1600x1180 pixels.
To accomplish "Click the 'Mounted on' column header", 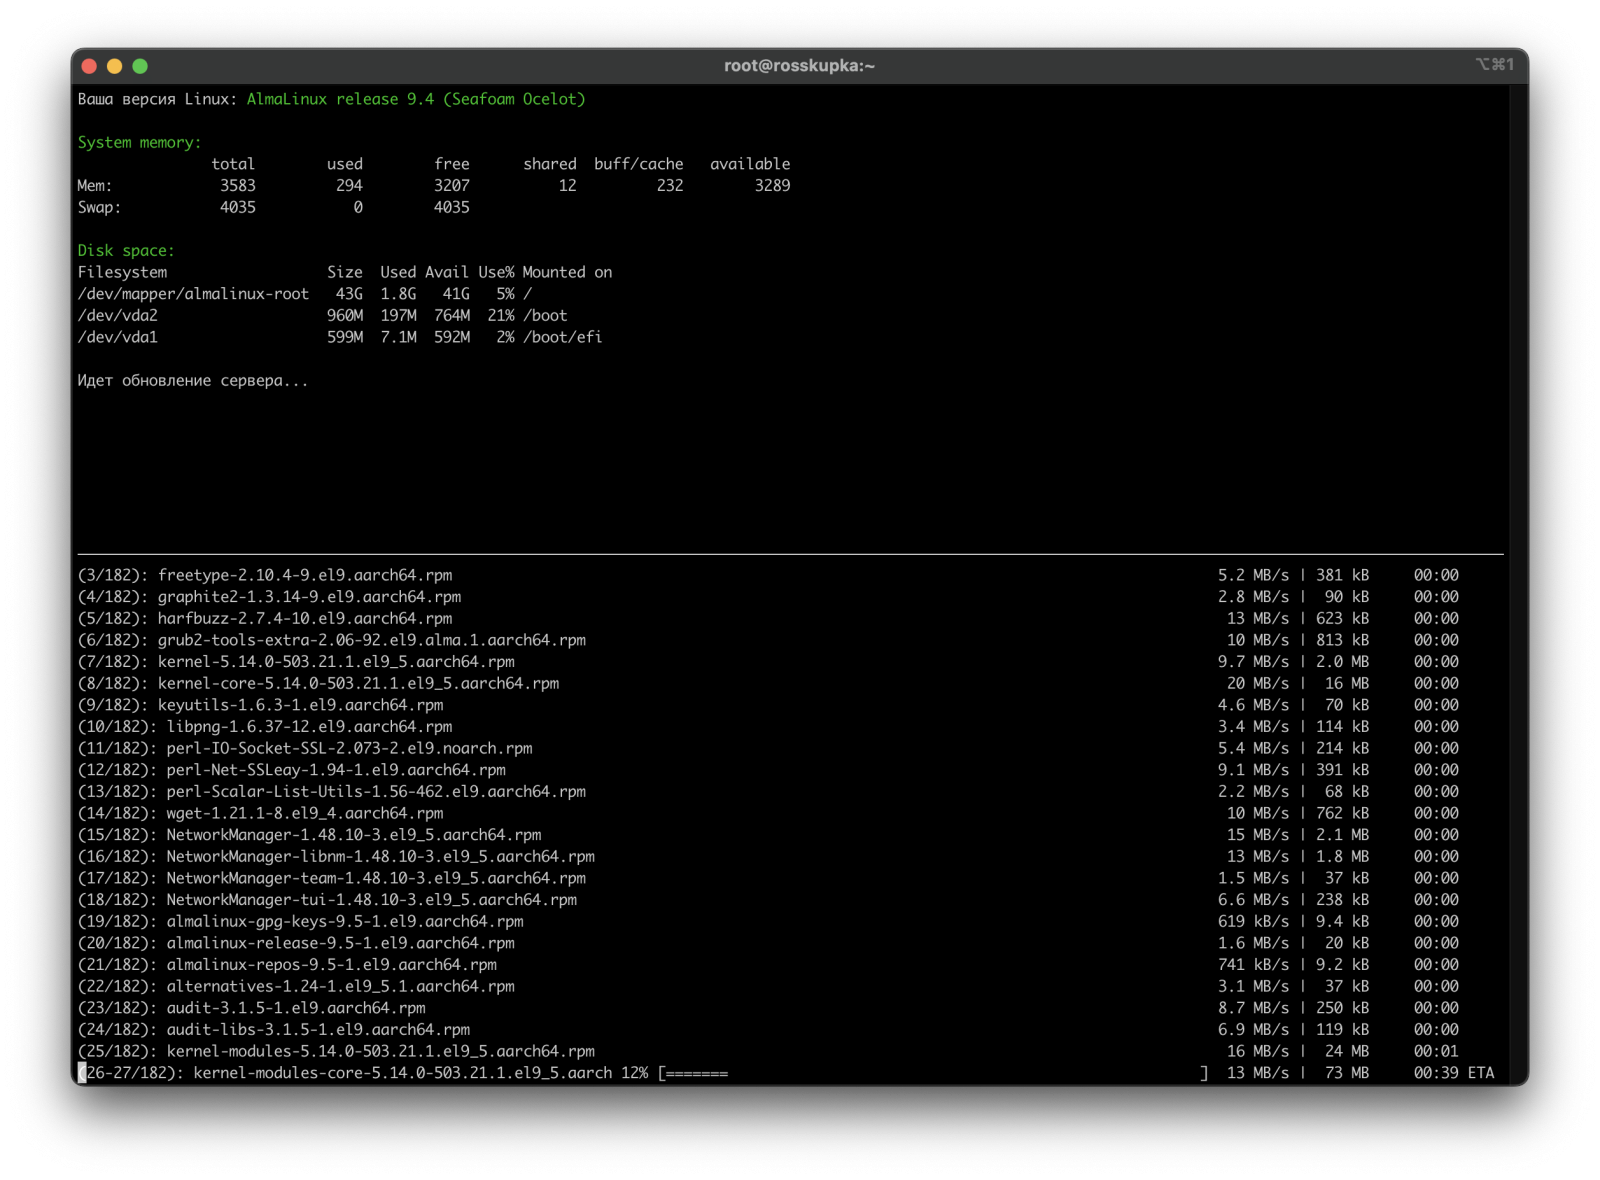I will (x=567, y=272).
